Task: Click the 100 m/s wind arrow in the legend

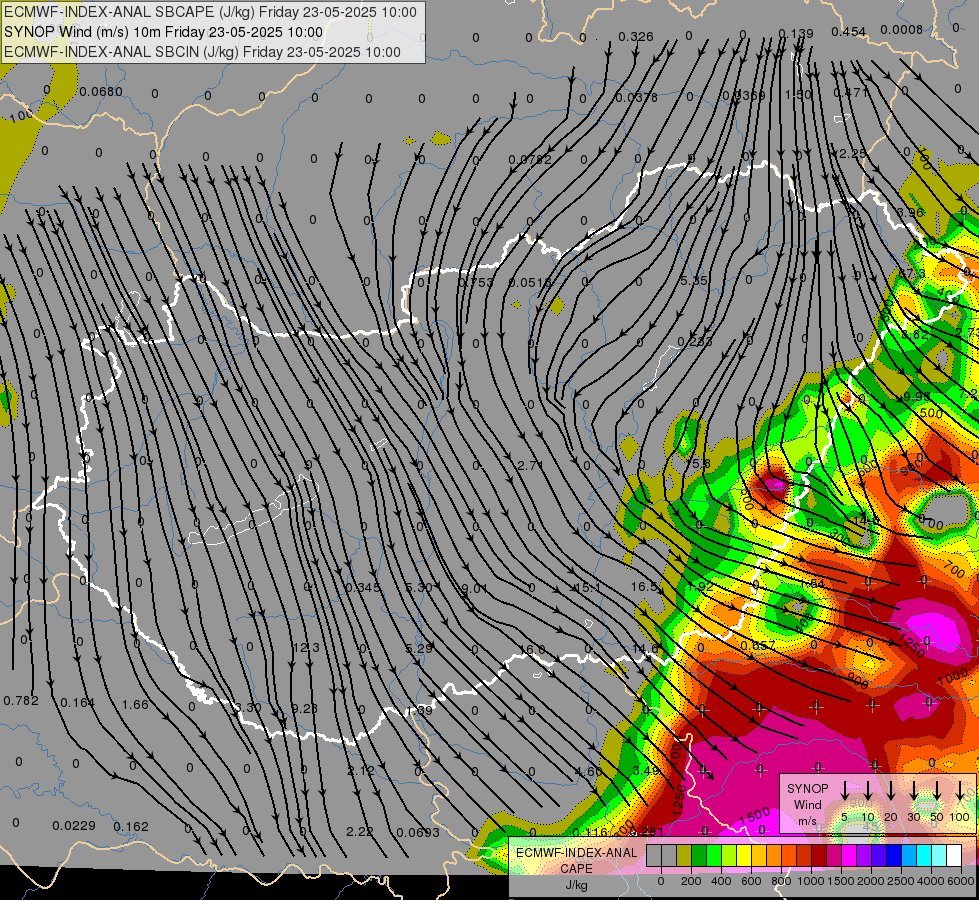Action: pos(960,791)
